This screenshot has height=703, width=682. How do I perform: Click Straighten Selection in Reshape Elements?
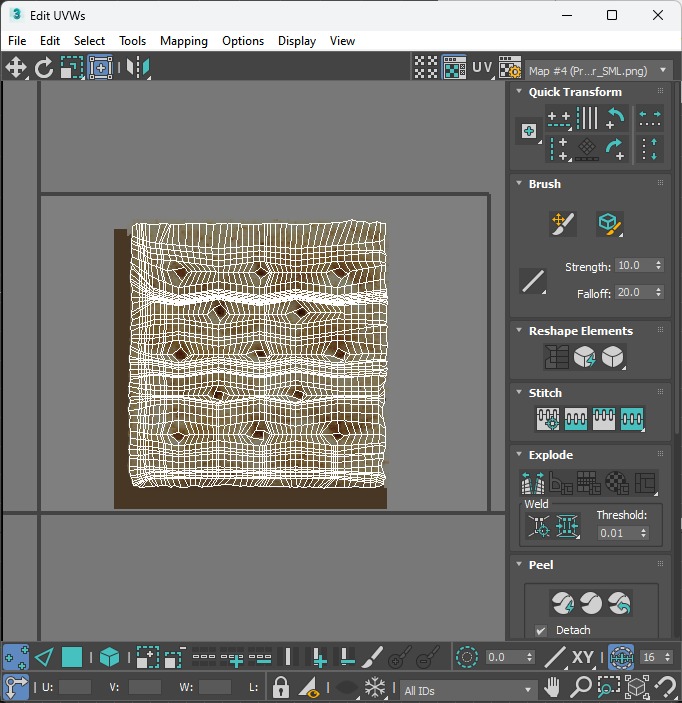[x=556, y=357]
